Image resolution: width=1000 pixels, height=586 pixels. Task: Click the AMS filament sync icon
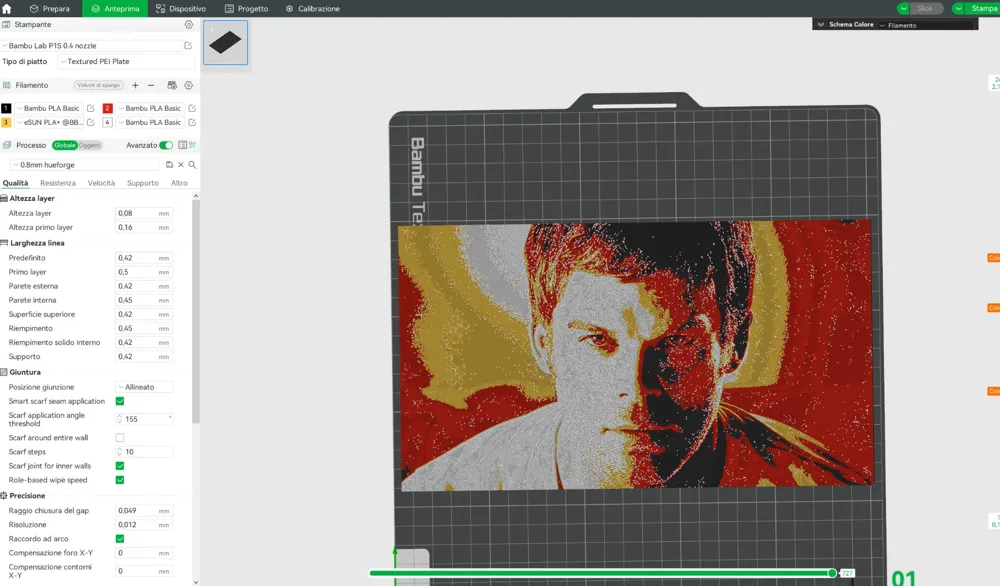click(x=172, y=85)
